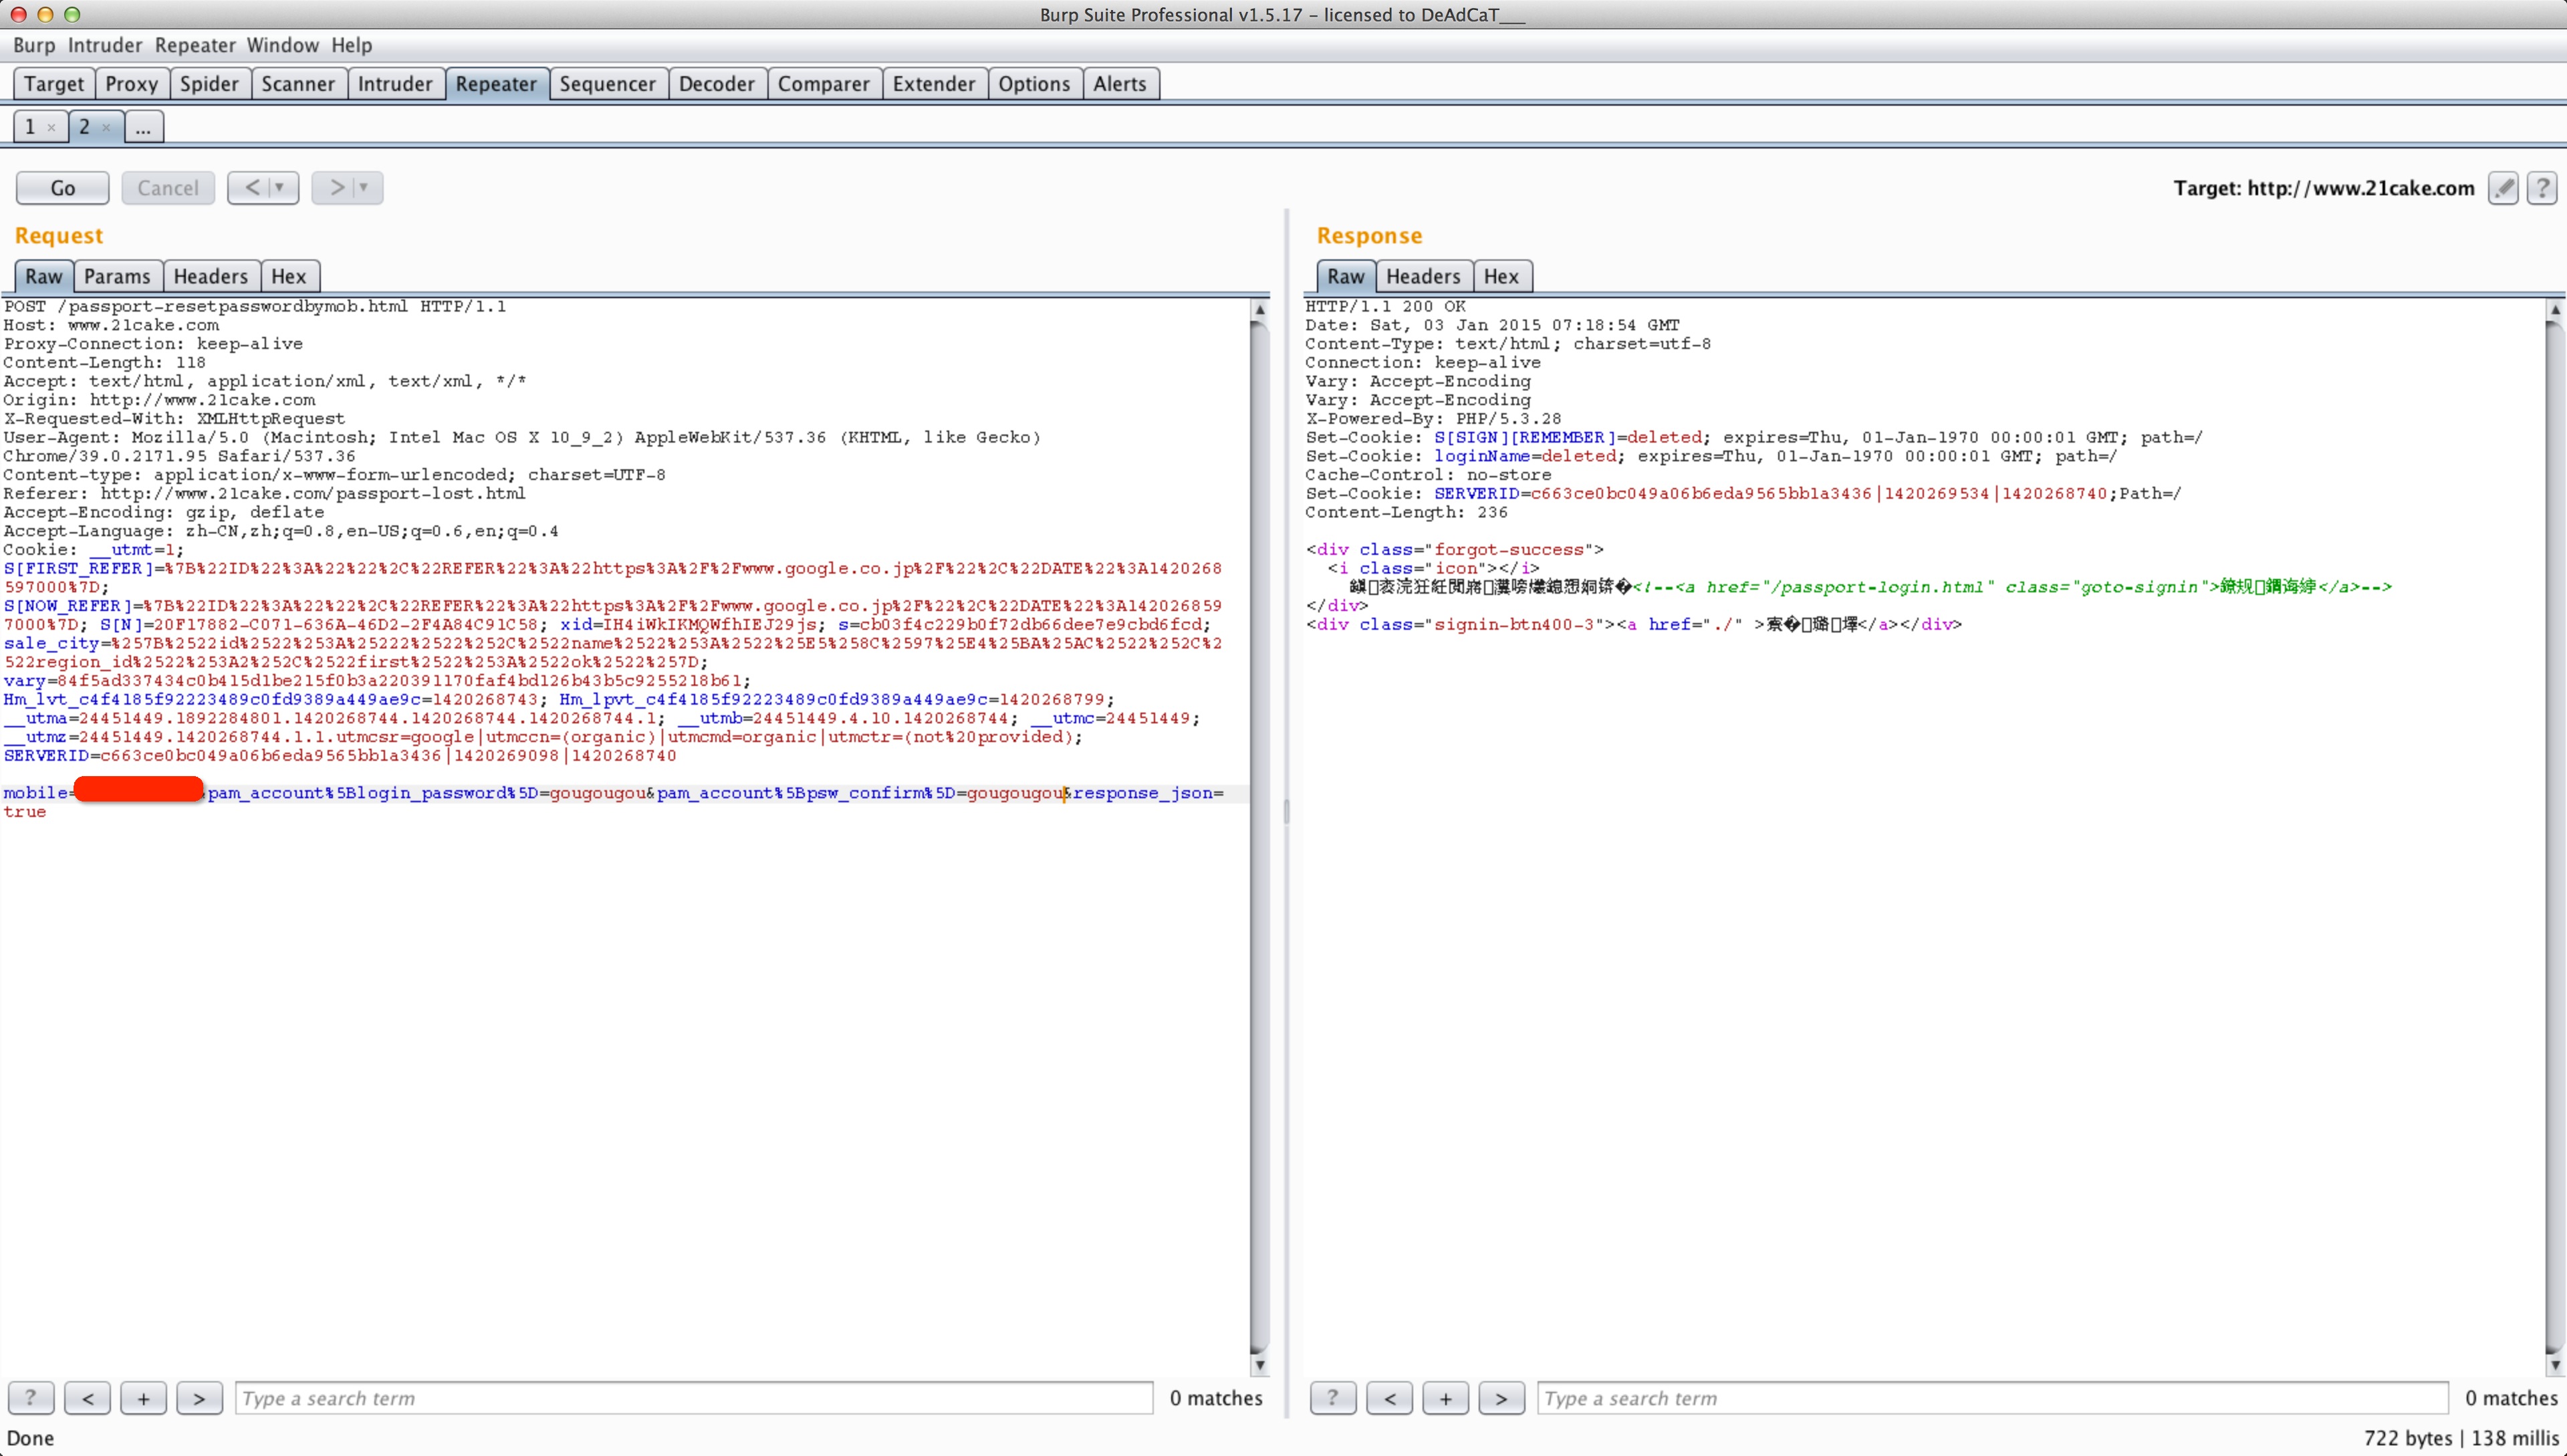Select Repeater sub-tab 2

click(x=84, y=127)
